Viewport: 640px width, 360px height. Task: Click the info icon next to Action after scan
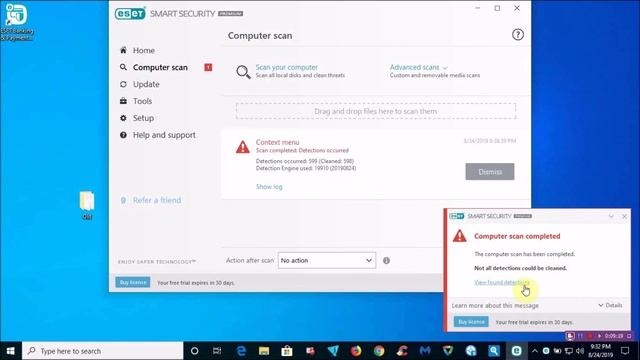point(386,260)
